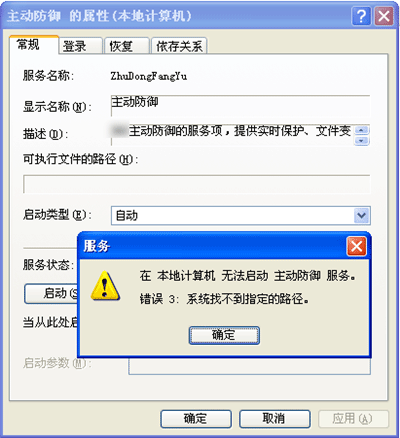Click the 启动 service button
Viewport: 400px width, 438px height.
[x=51, y=294]
